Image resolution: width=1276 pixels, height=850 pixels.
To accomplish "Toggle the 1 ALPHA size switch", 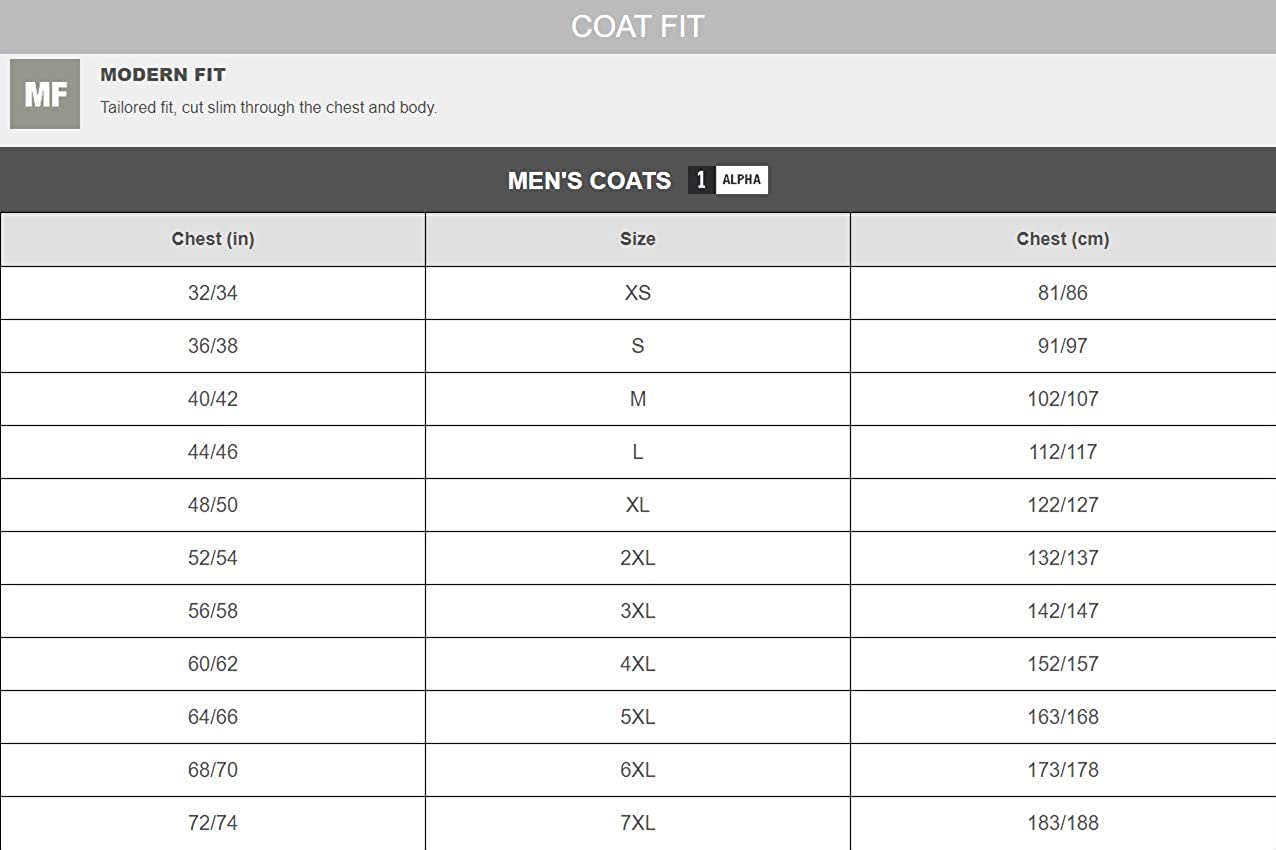I will pos(728,180).
